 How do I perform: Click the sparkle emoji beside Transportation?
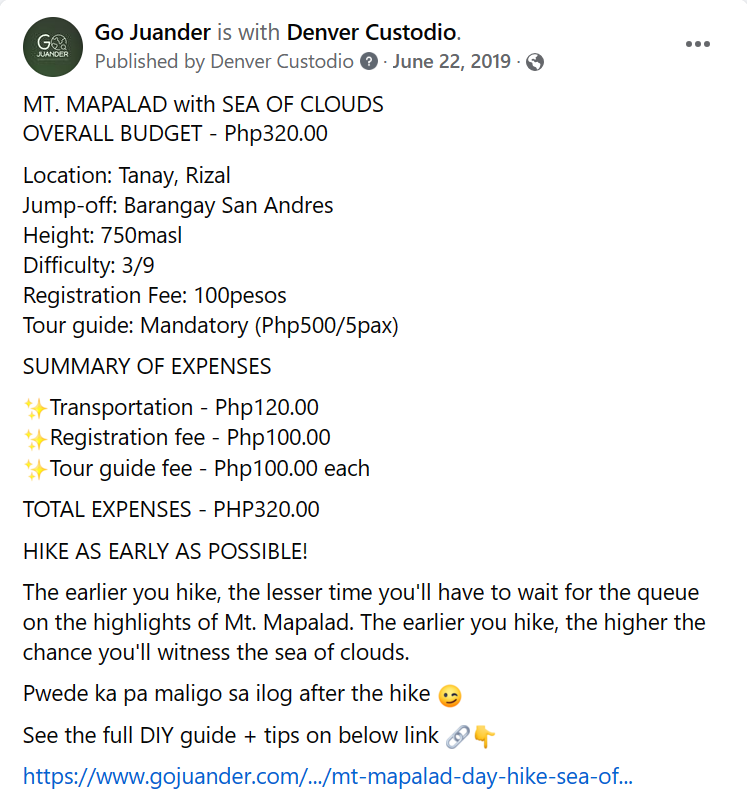[35, 408]
